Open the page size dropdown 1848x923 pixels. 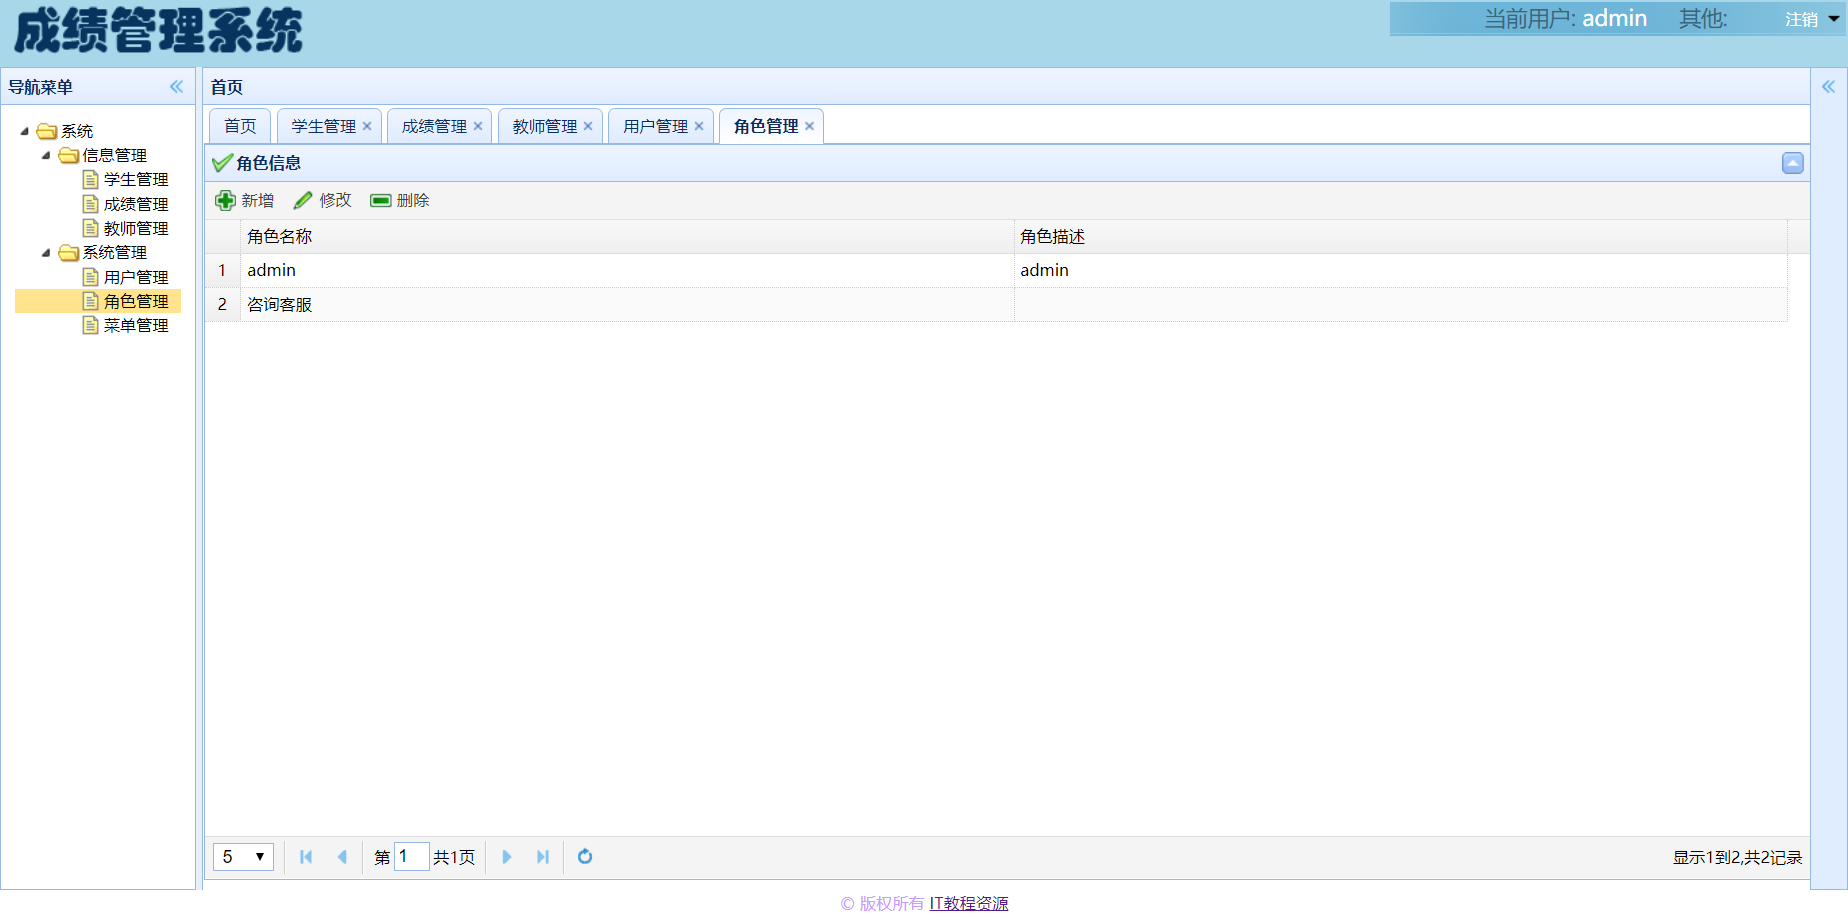click(x=243, y=857)
